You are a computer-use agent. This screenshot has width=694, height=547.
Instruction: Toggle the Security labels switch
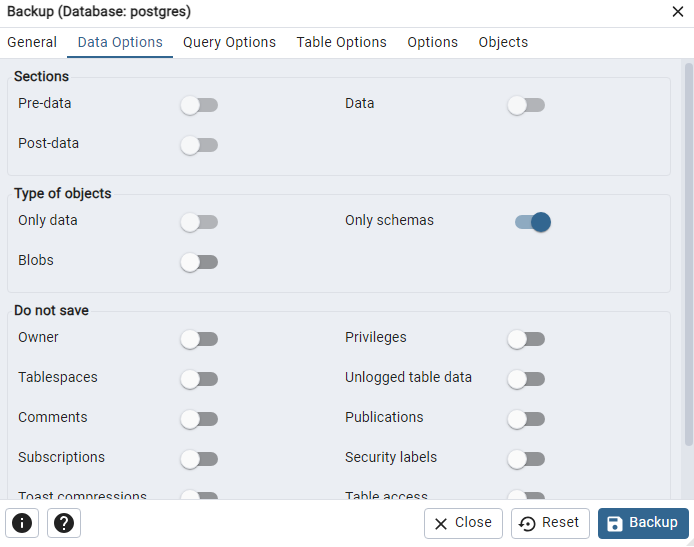pos(526,459)
